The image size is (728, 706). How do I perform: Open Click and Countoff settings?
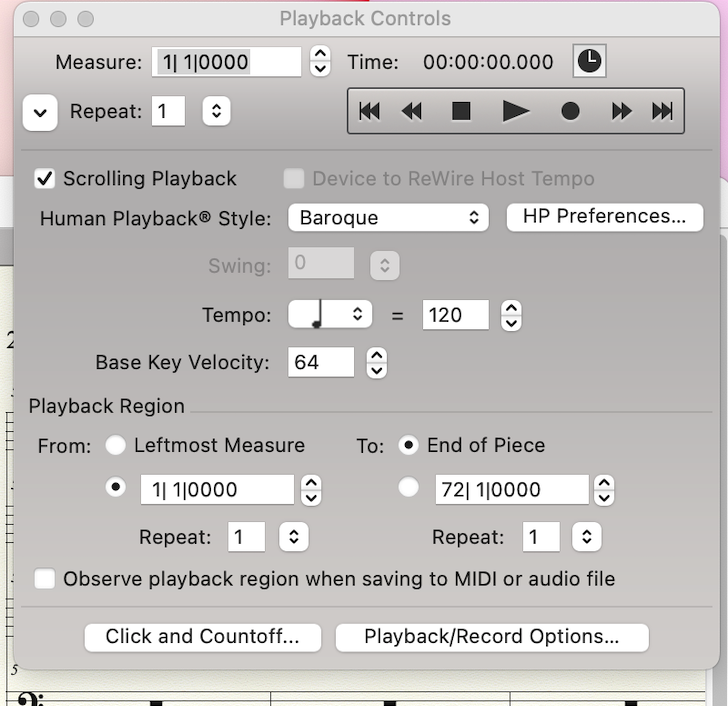click(202, 637)
